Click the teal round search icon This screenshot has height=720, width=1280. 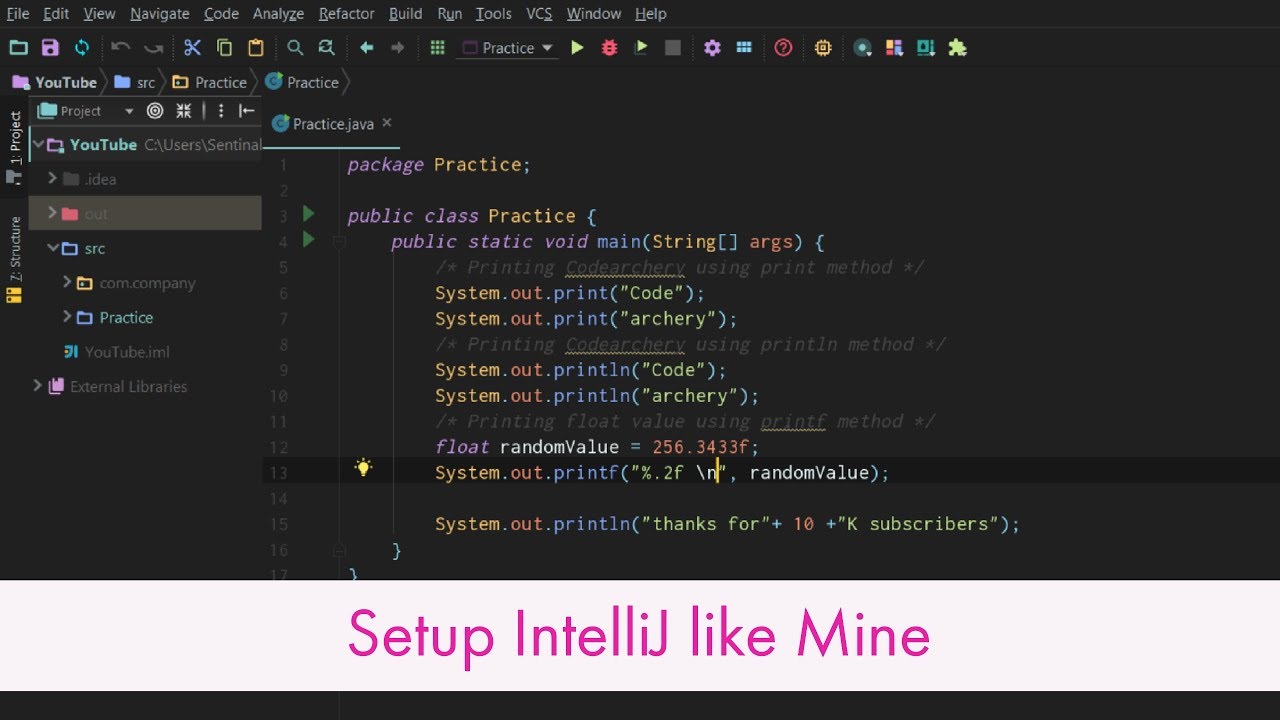pos(862,47)
